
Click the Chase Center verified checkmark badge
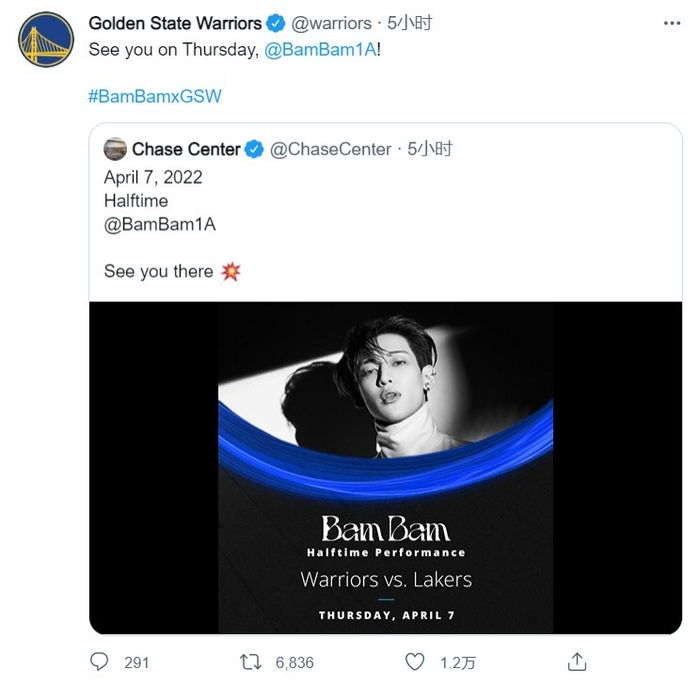point(255,149)
